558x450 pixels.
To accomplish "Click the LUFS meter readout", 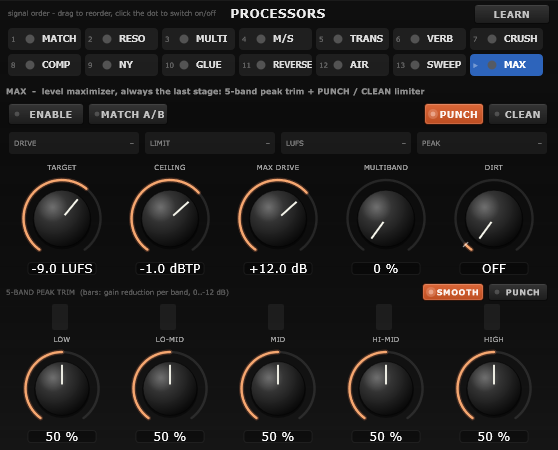I will 346,143.
